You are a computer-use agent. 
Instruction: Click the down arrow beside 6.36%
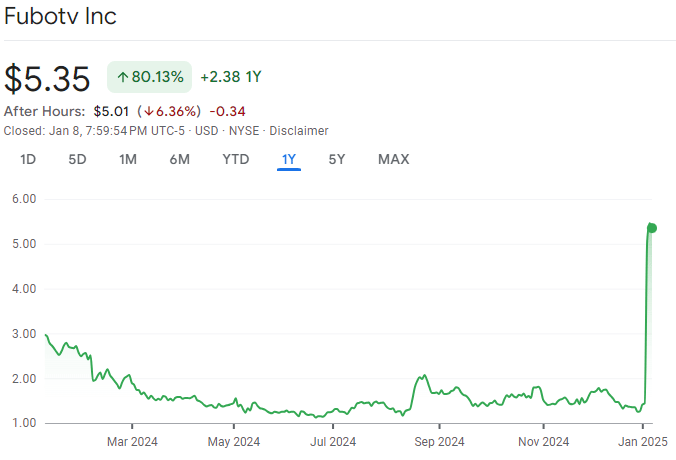coord(149,112)
